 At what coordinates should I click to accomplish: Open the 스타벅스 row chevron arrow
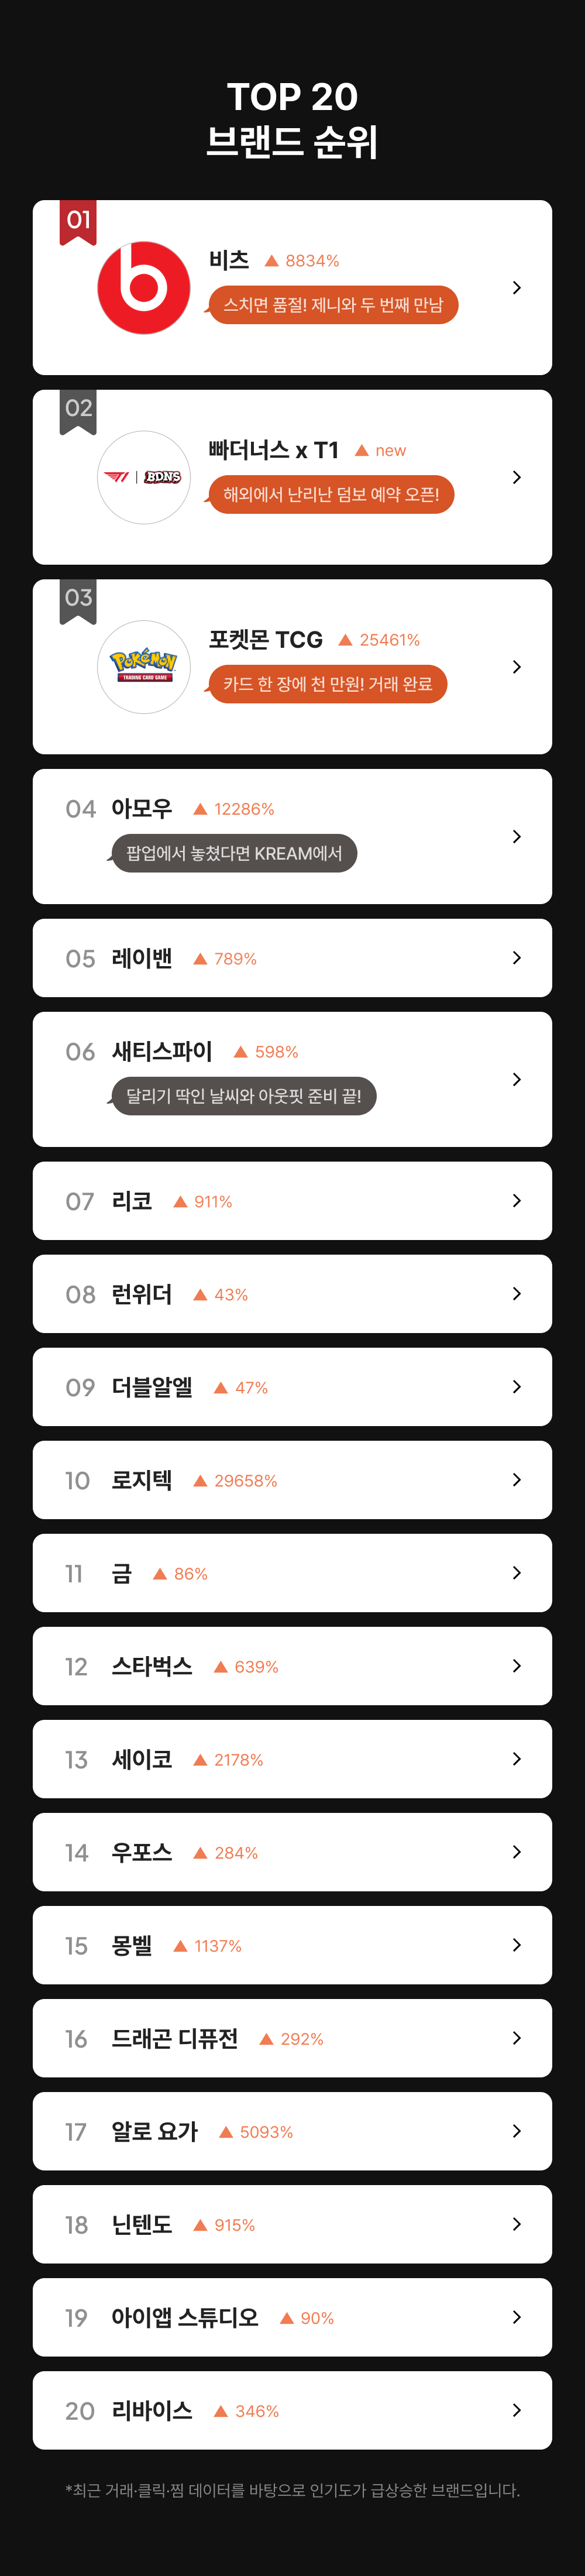[x=516, y=1666]
